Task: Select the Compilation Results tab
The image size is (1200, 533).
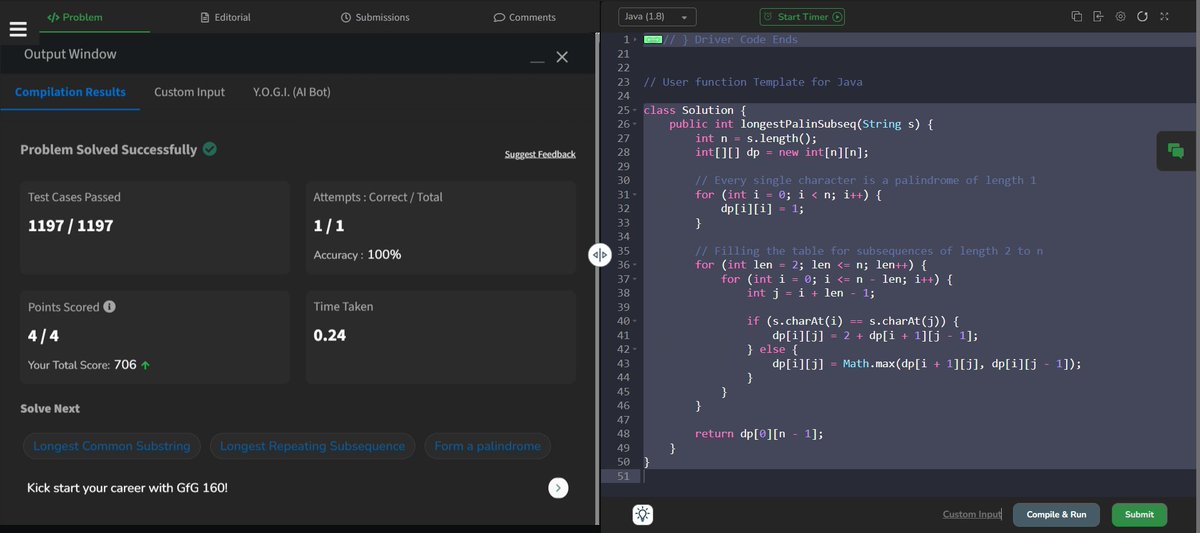Action: [70, 92]
